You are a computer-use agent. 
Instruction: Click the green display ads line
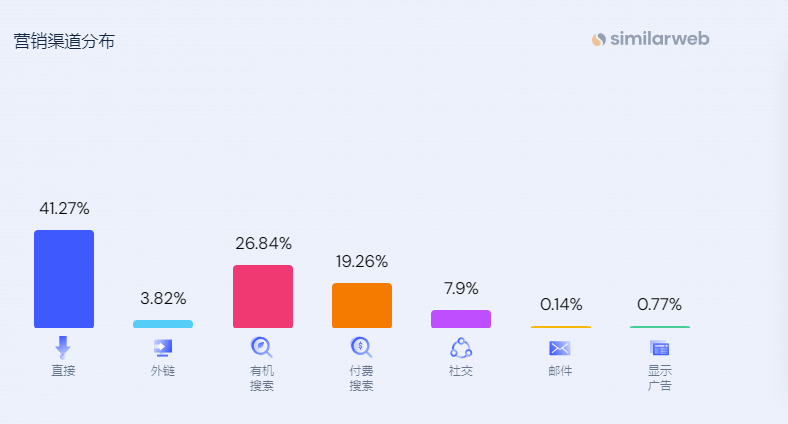click(660, 327)
